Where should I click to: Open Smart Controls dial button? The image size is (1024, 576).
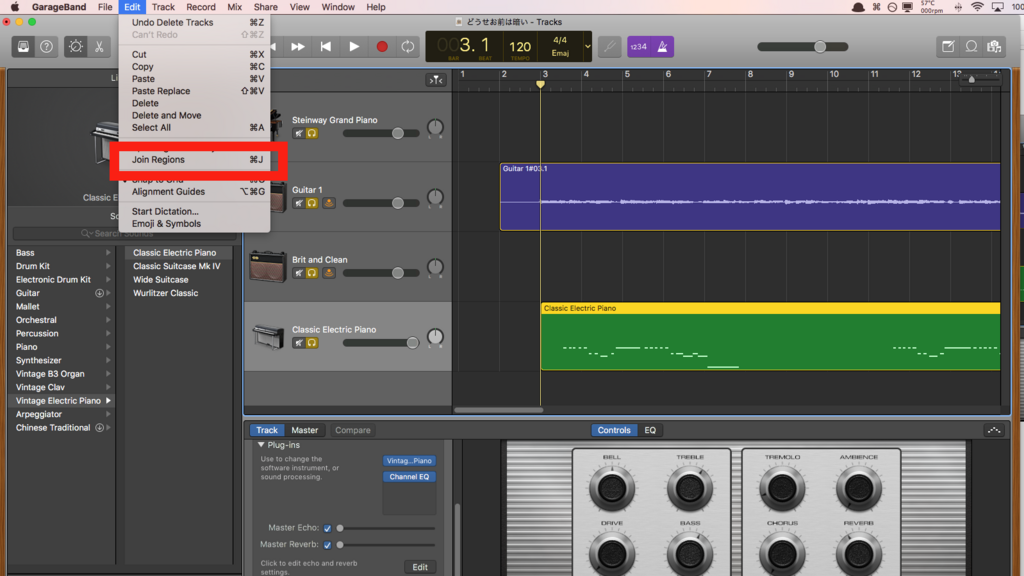pyautogui.click(x=76, y=46)
